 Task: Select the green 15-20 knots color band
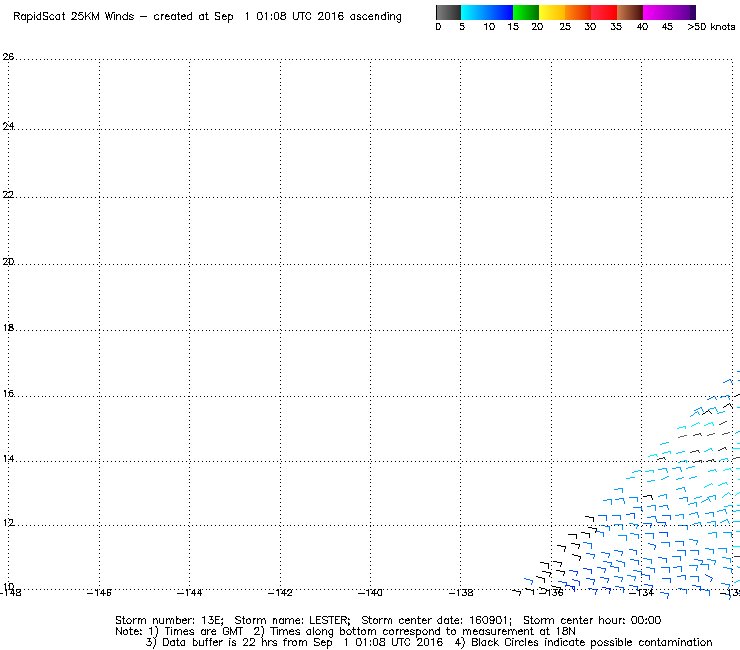[526, 12]
